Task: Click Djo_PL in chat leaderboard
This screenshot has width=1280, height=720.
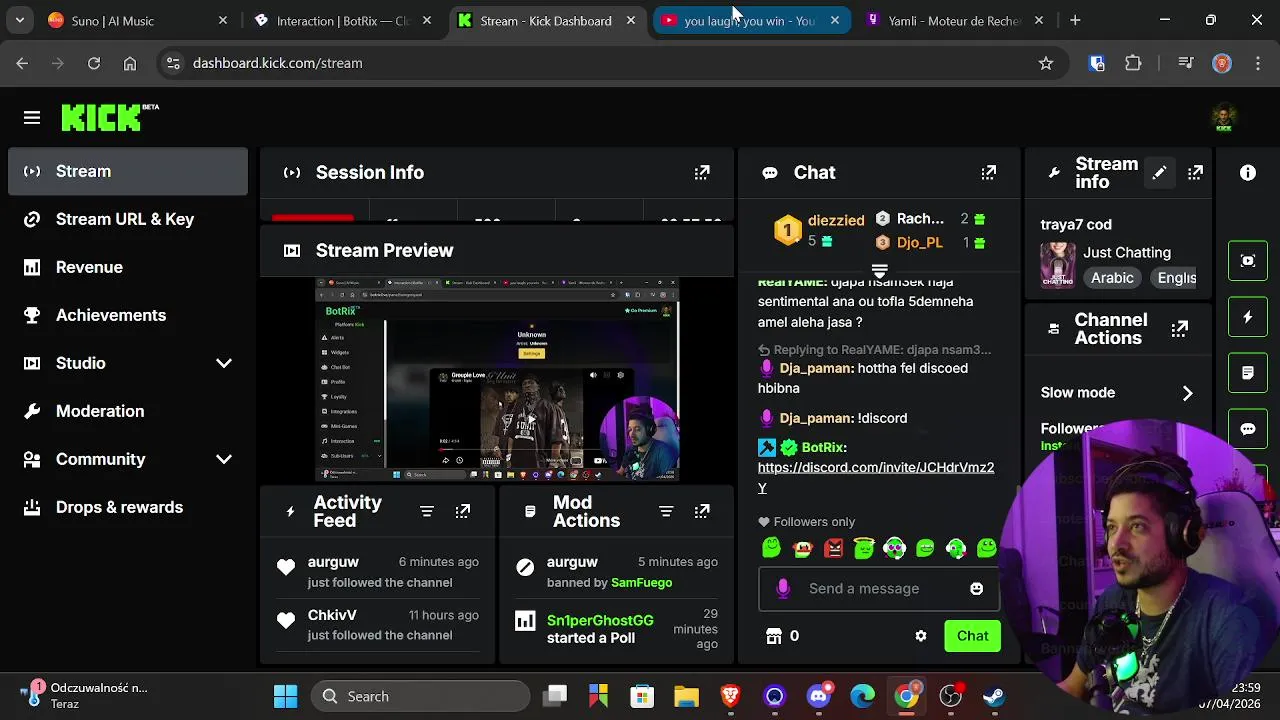Action: coord(919,242)
